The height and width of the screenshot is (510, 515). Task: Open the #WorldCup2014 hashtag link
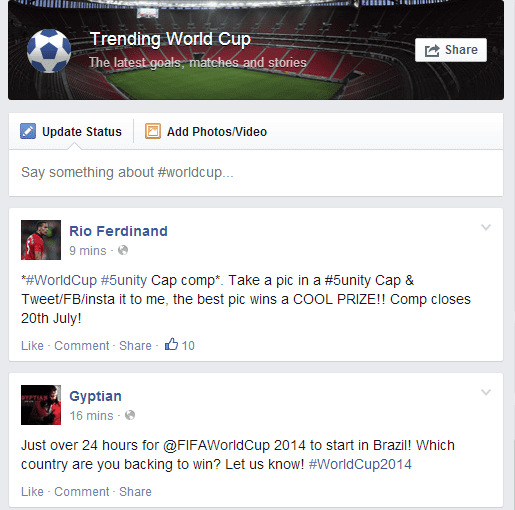pyautogui.click(x=360, y=464)
